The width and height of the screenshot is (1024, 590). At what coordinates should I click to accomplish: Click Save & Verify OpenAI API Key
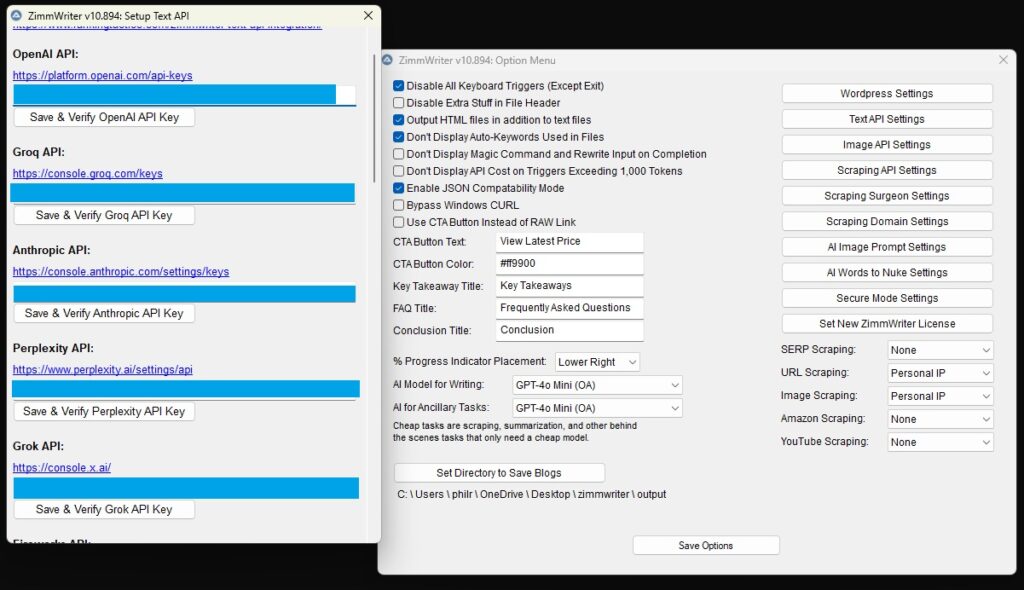pos(104,117)
